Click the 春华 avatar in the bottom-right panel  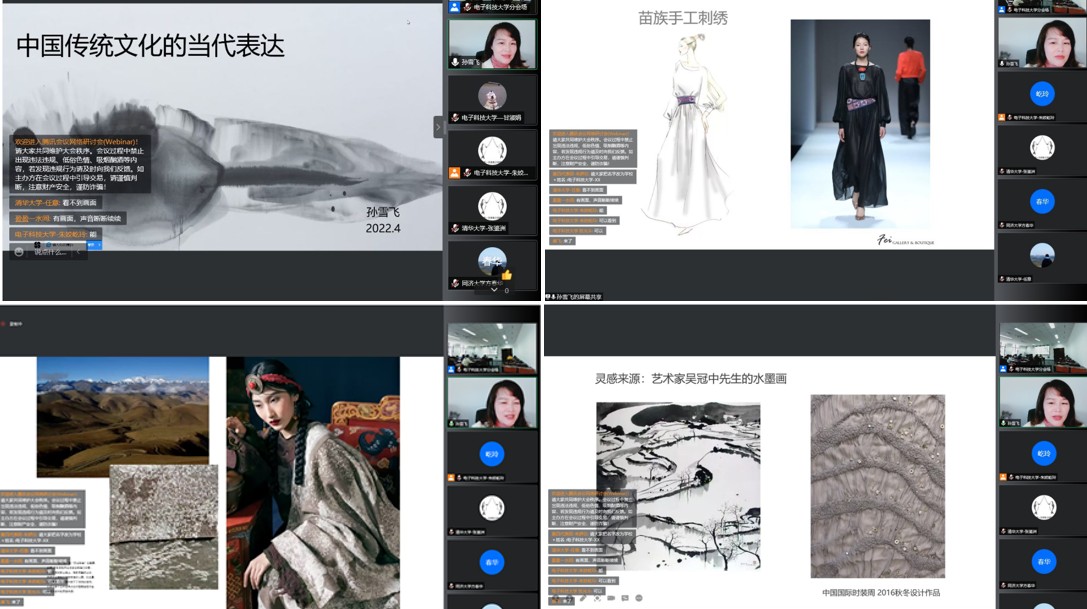pos(1042,561)
